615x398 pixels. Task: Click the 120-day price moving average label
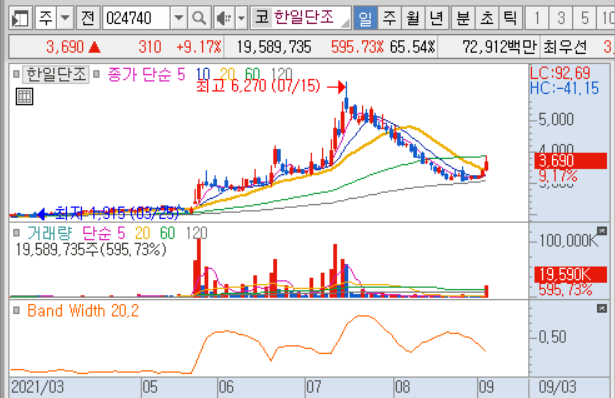[282, 74]
